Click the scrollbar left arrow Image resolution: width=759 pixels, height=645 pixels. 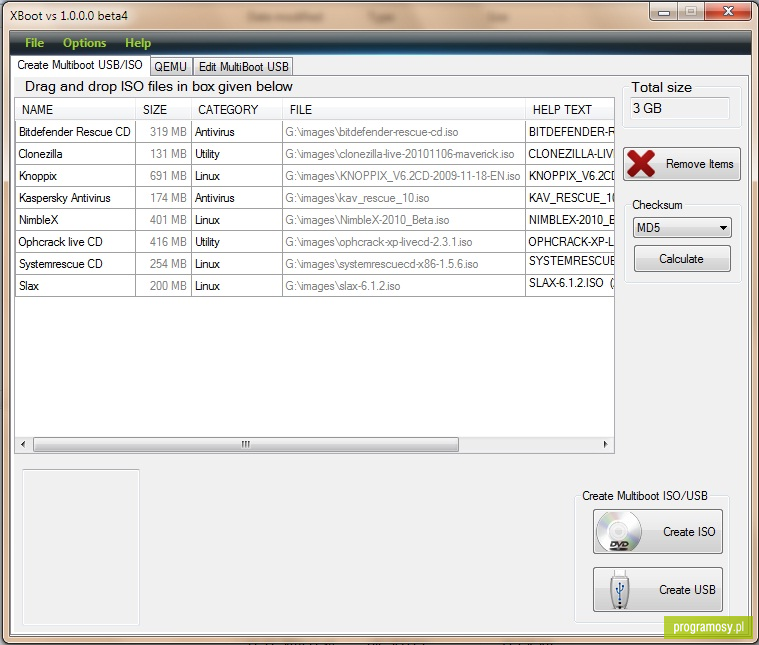(x=23, y=444)
